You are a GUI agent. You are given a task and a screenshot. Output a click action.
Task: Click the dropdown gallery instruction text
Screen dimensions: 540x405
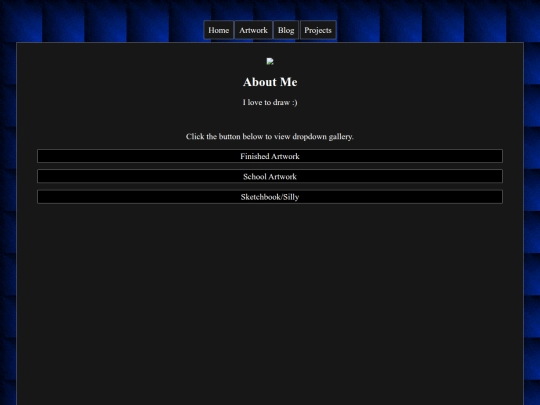tap(270, 137)
